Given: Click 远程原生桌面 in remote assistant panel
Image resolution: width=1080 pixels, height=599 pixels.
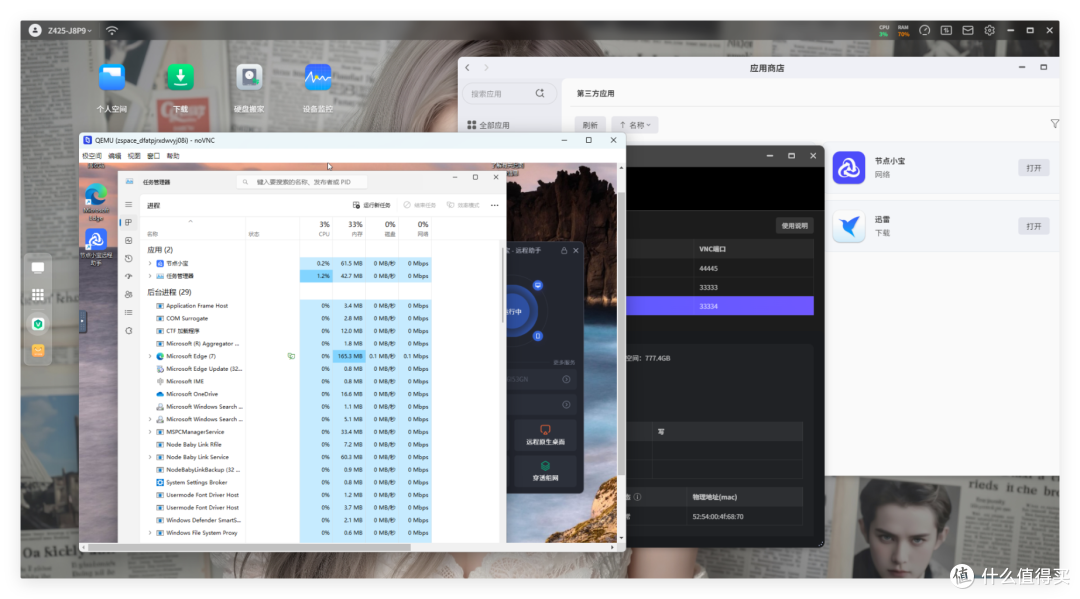Looking at the screenshot, I should (x=545, y=434).
